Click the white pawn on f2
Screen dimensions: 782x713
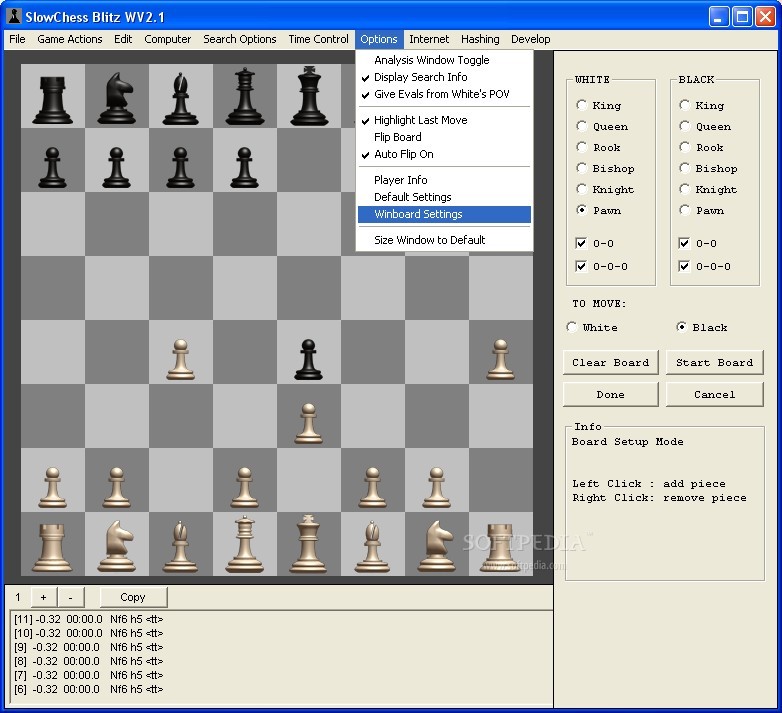pos(373,487)
